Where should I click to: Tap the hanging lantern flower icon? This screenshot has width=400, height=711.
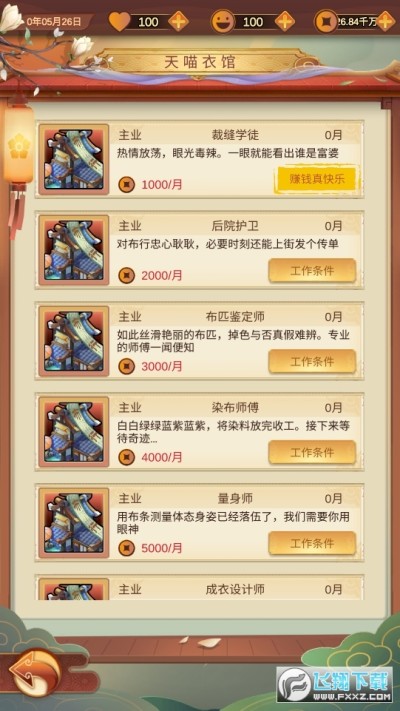pos(19,147)
